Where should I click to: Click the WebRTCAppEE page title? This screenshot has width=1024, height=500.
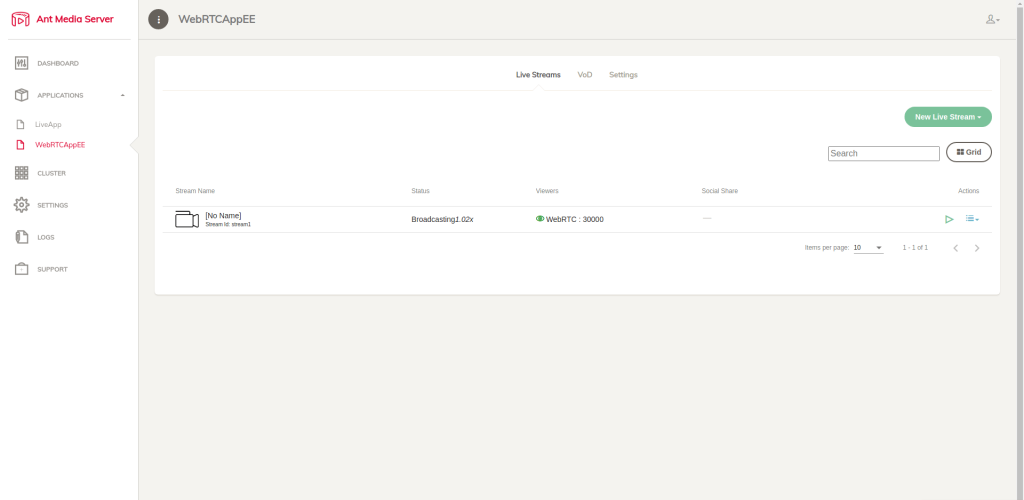point(217,20)
